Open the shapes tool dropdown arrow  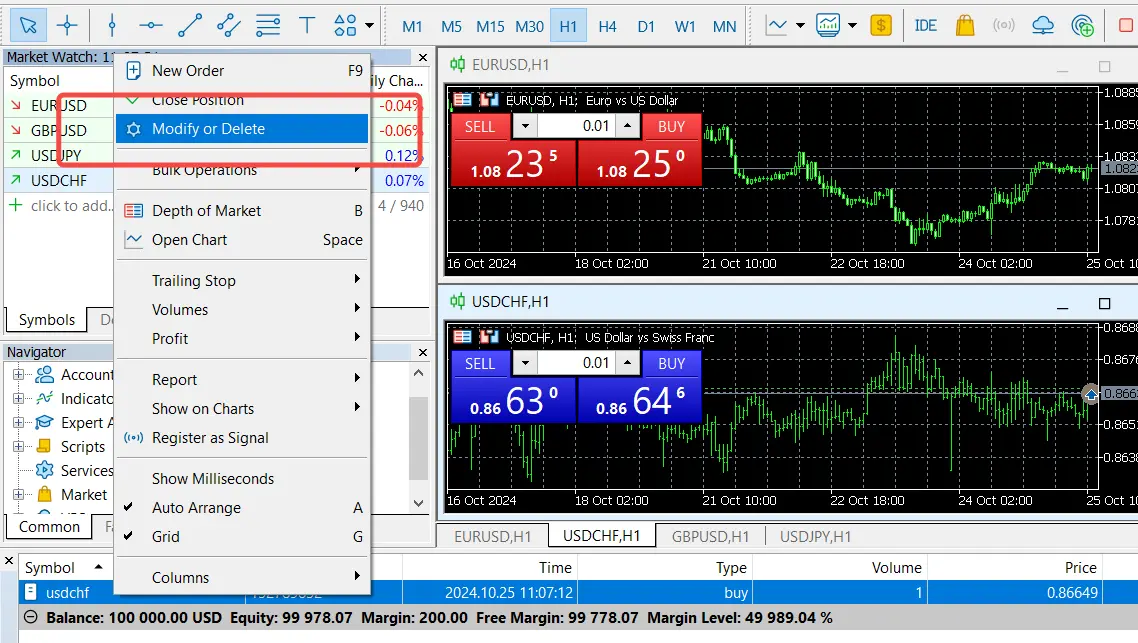click(x=370, y=26)
